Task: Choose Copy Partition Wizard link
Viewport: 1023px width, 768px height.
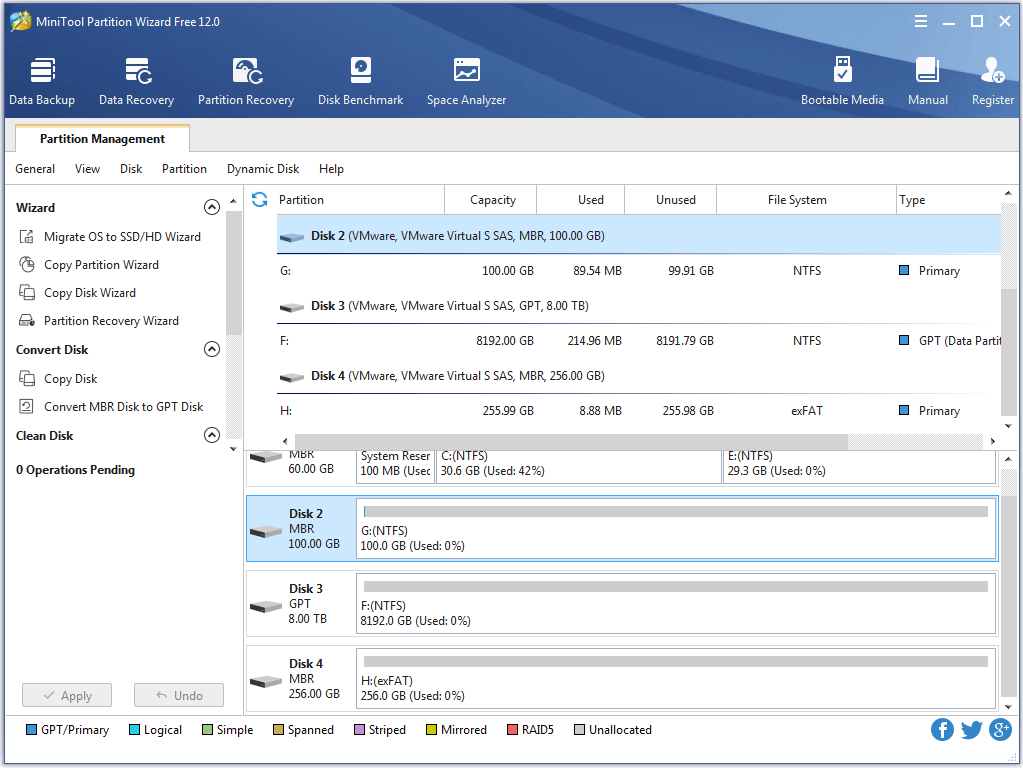Action: pyautogui.click(x=101, y=265)
